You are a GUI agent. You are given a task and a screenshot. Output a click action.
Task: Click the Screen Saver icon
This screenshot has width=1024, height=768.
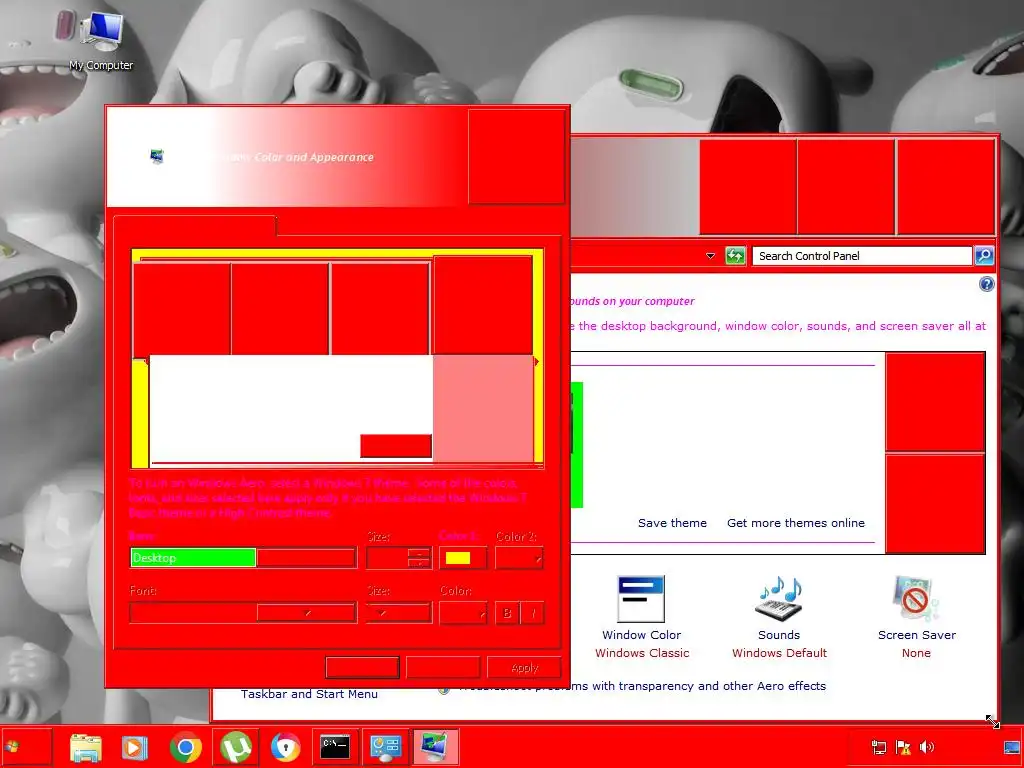pos(916,598)
